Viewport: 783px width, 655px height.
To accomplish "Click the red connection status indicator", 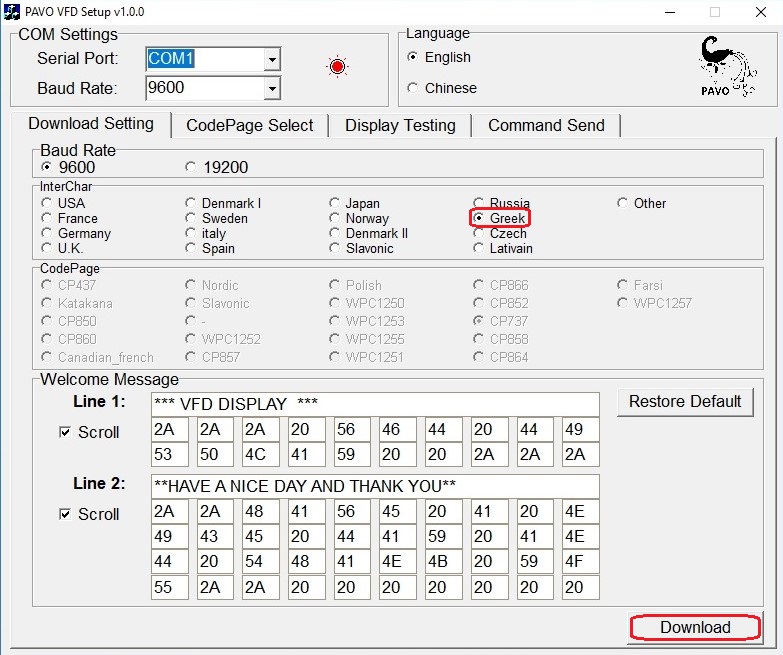I will pos(338,66).
